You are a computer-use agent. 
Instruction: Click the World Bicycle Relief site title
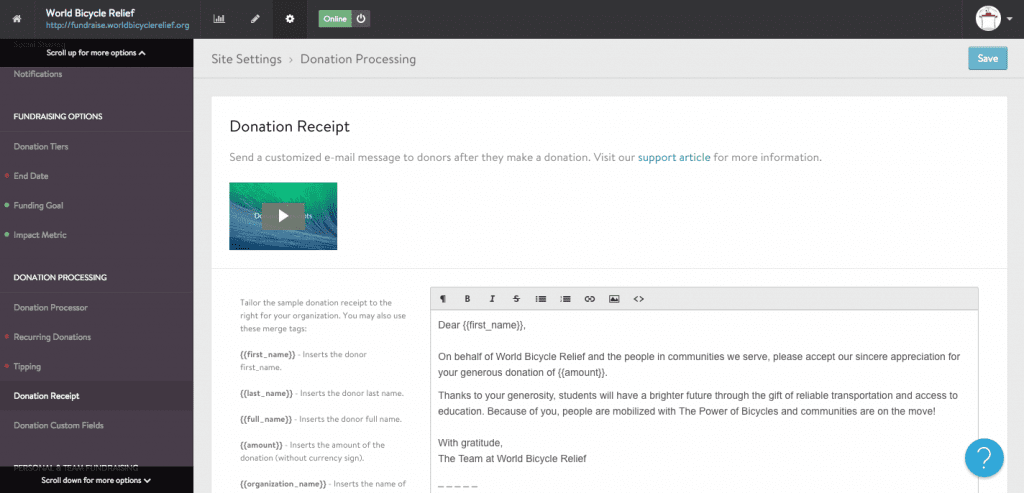click(90, 13)
